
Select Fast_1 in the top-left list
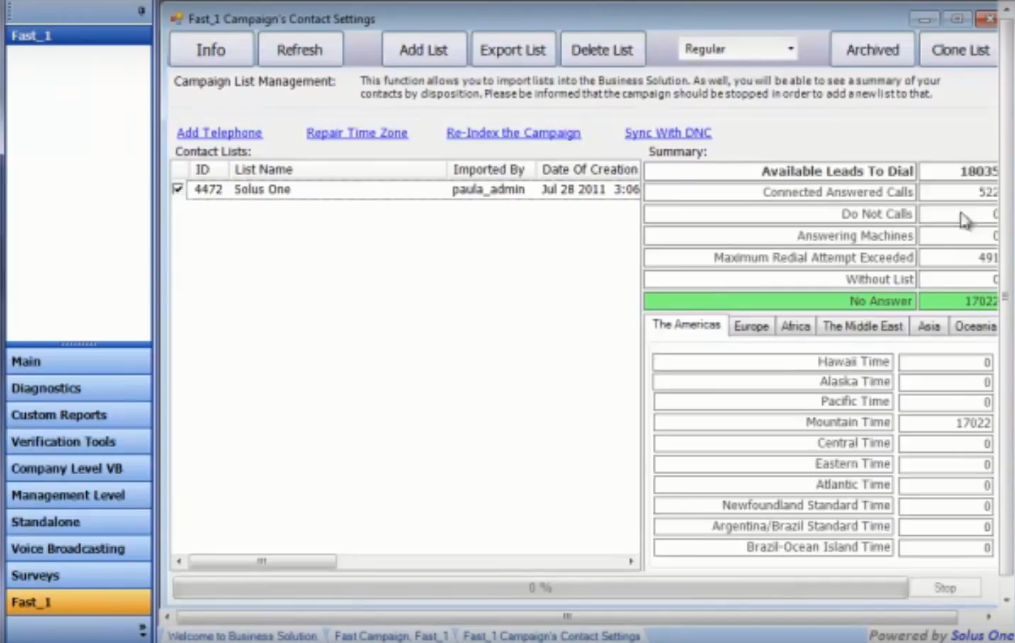(78, 35)
